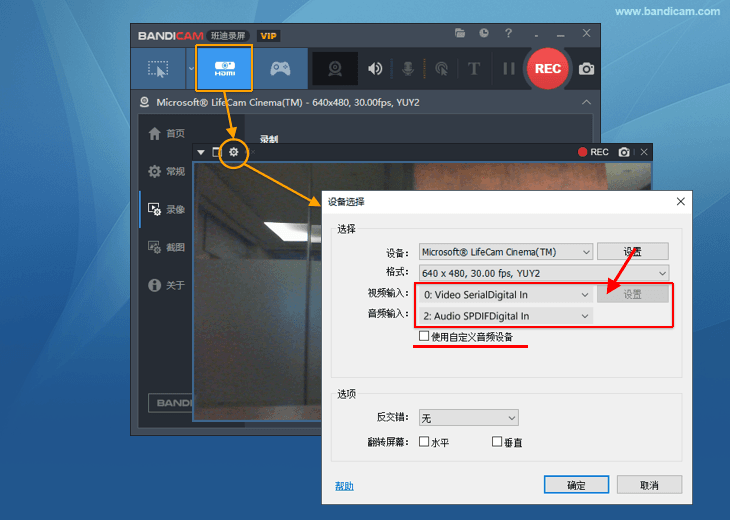Enable the 使用自定义音频设备 checkbox
Viewport: 730px width, 520px height.
(x=424, y=337)
